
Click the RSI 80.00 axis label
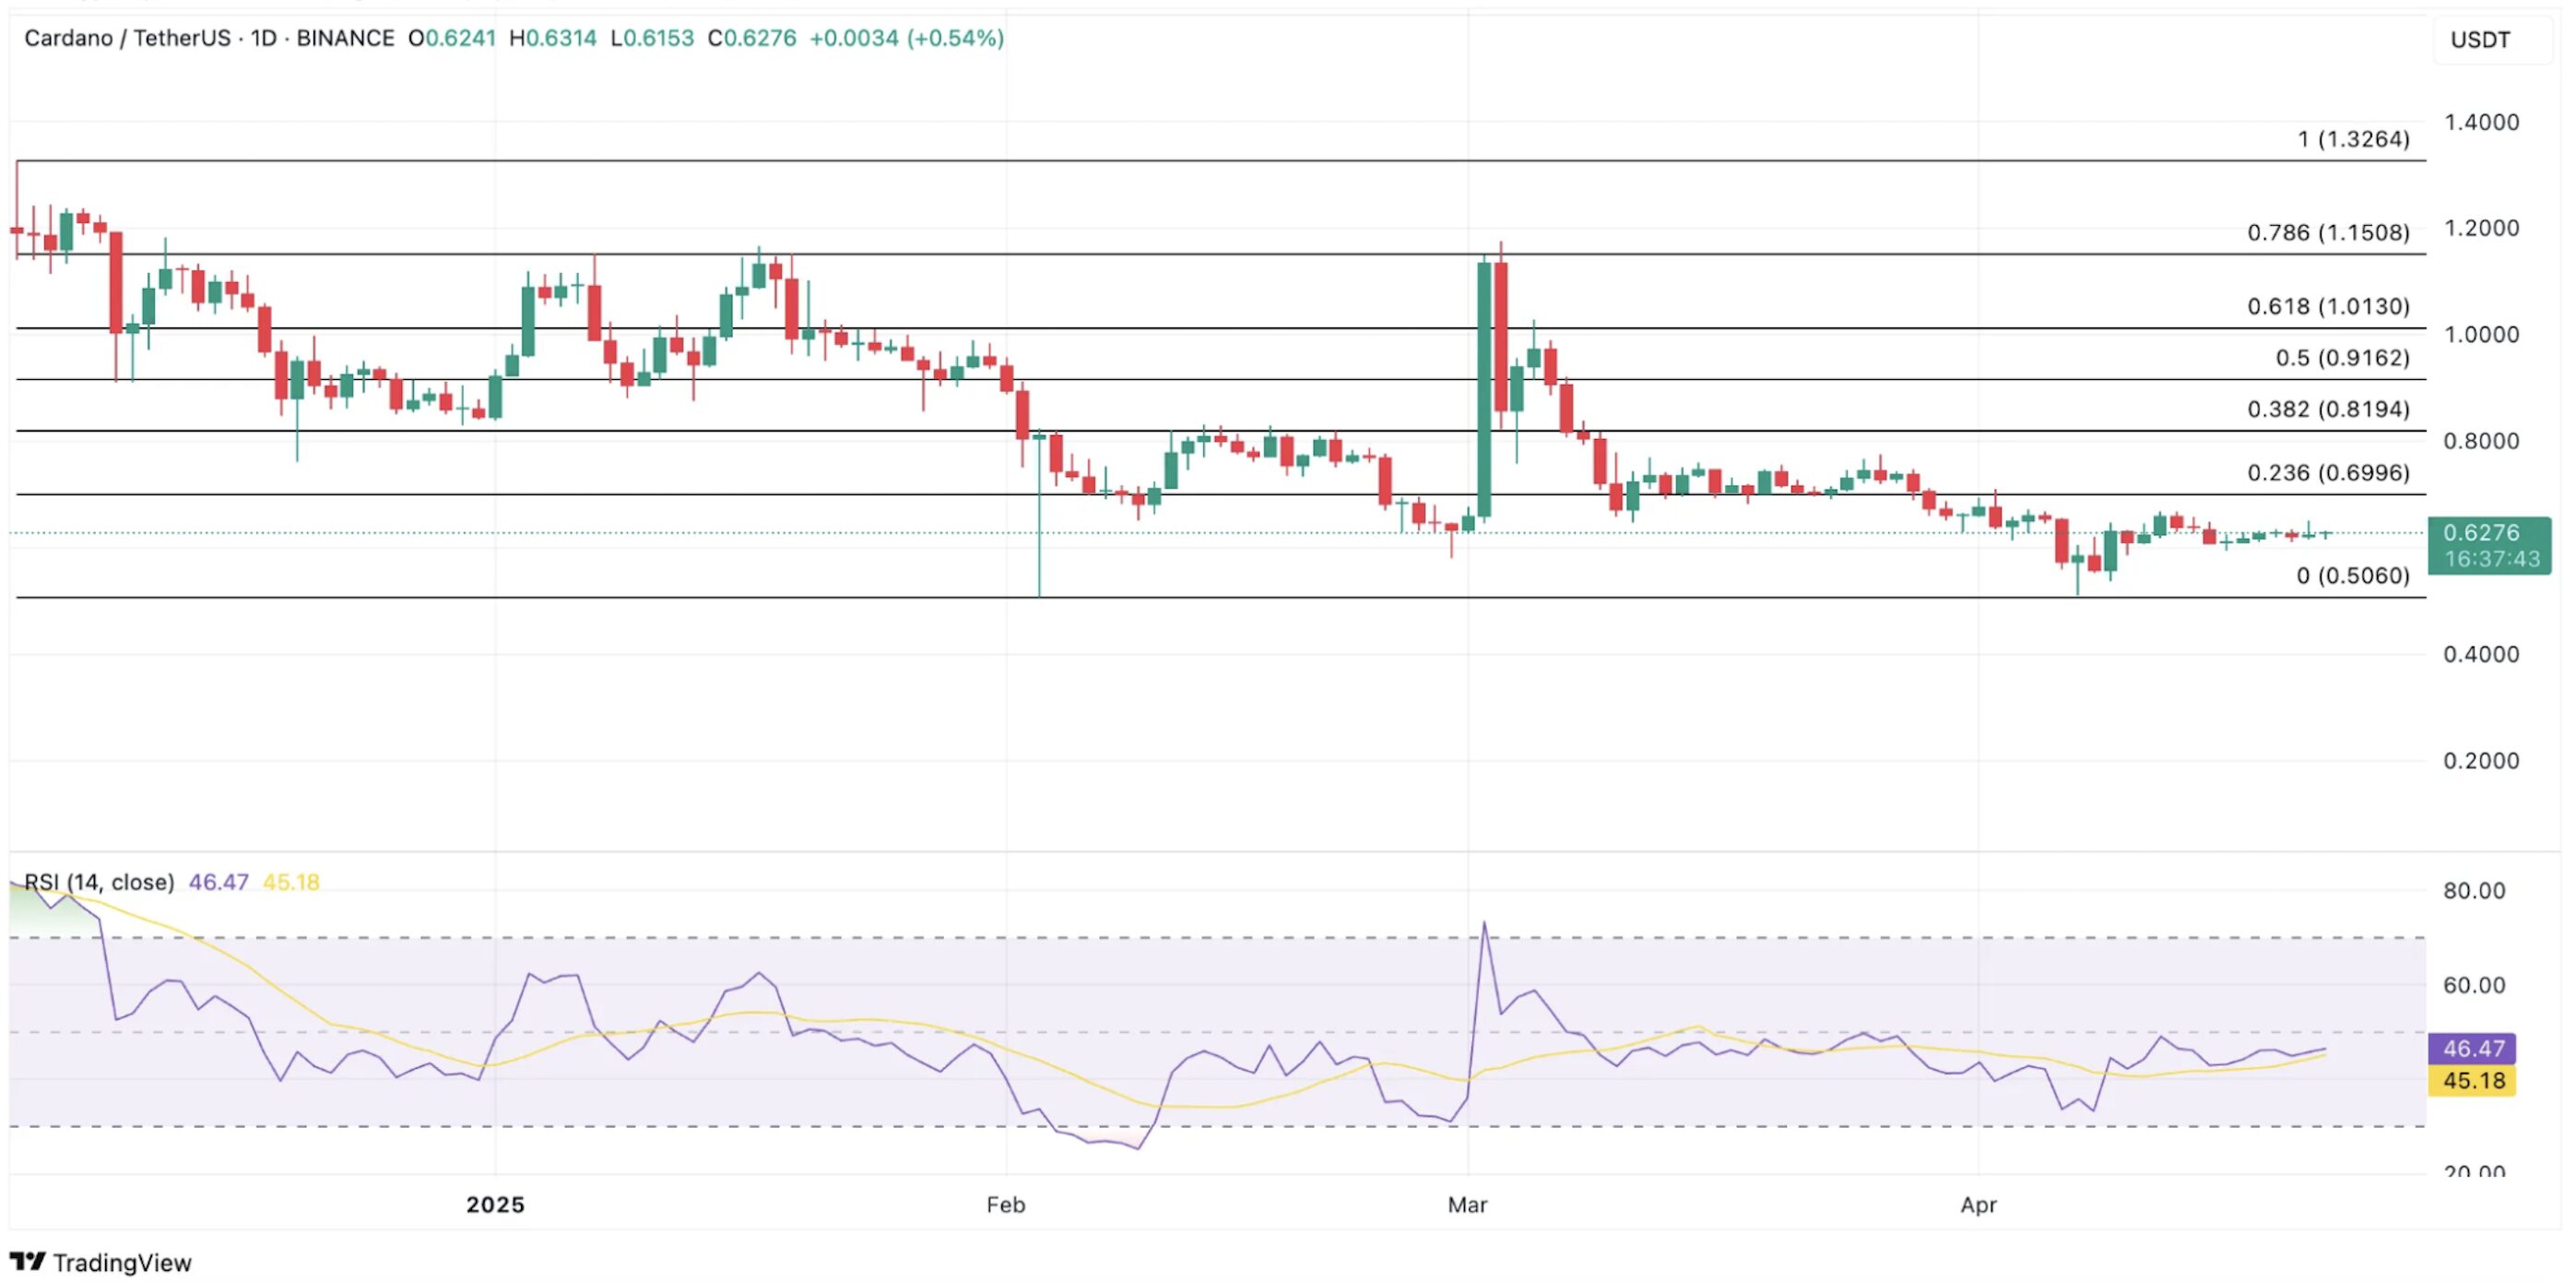click(x=2474, y=890)
